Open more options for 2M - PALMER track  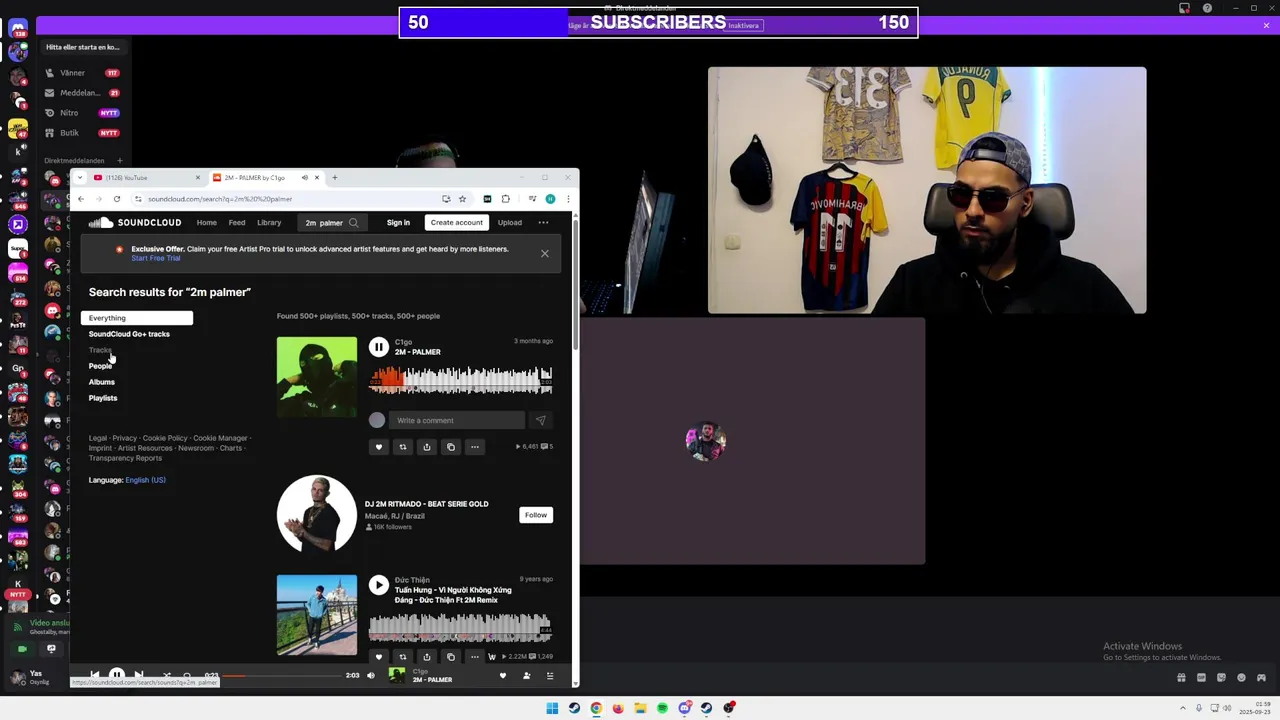pos(474,447)
